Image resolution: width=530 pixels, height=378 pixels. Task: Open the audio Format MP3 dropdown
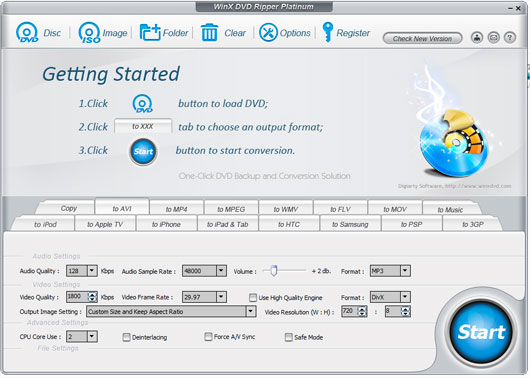tap(405, 270)
